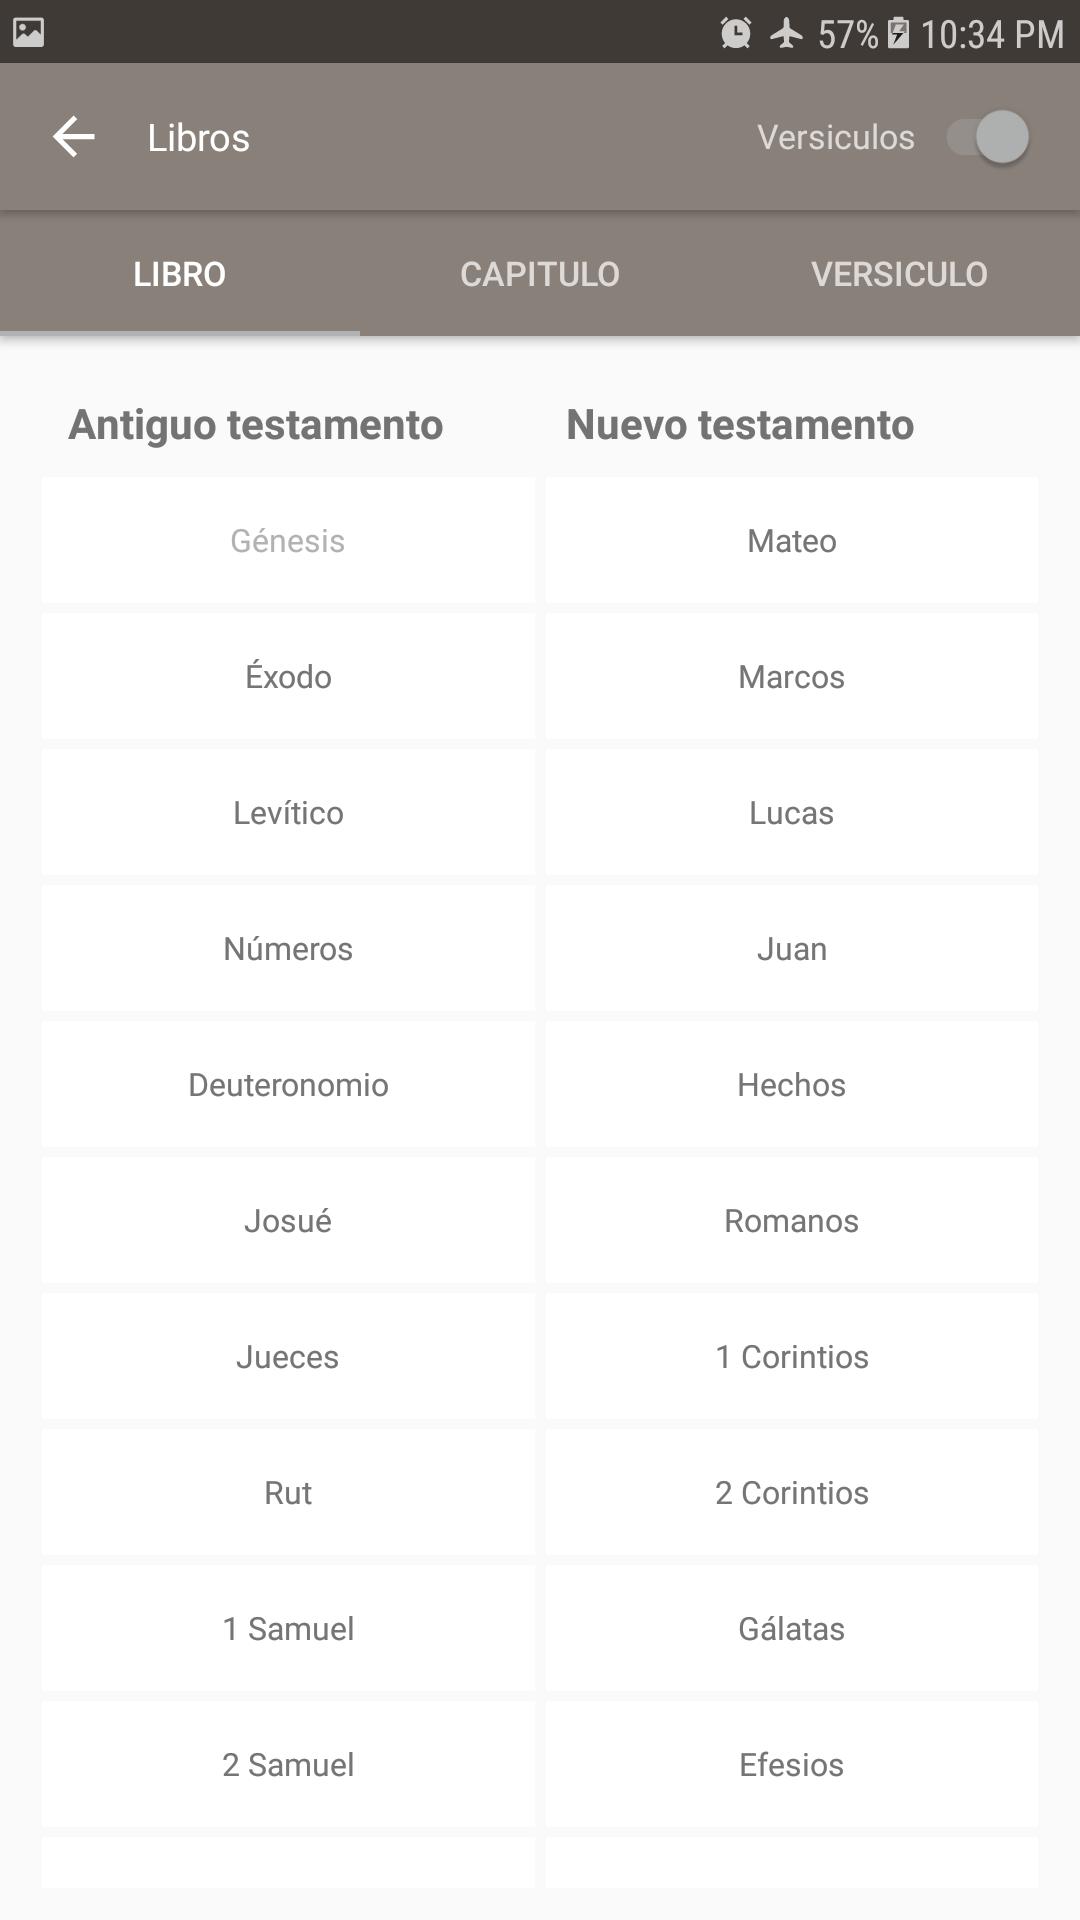Toggle the Versiculos switch
1080x1920 pixels.
[988, 137]
